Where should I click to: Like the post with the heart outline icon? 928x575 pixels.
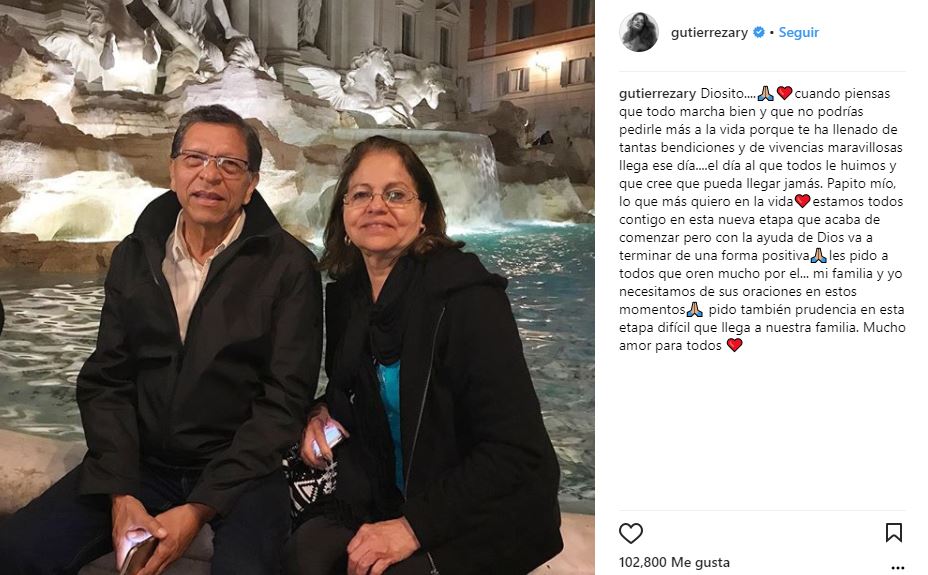pos(630,533)
